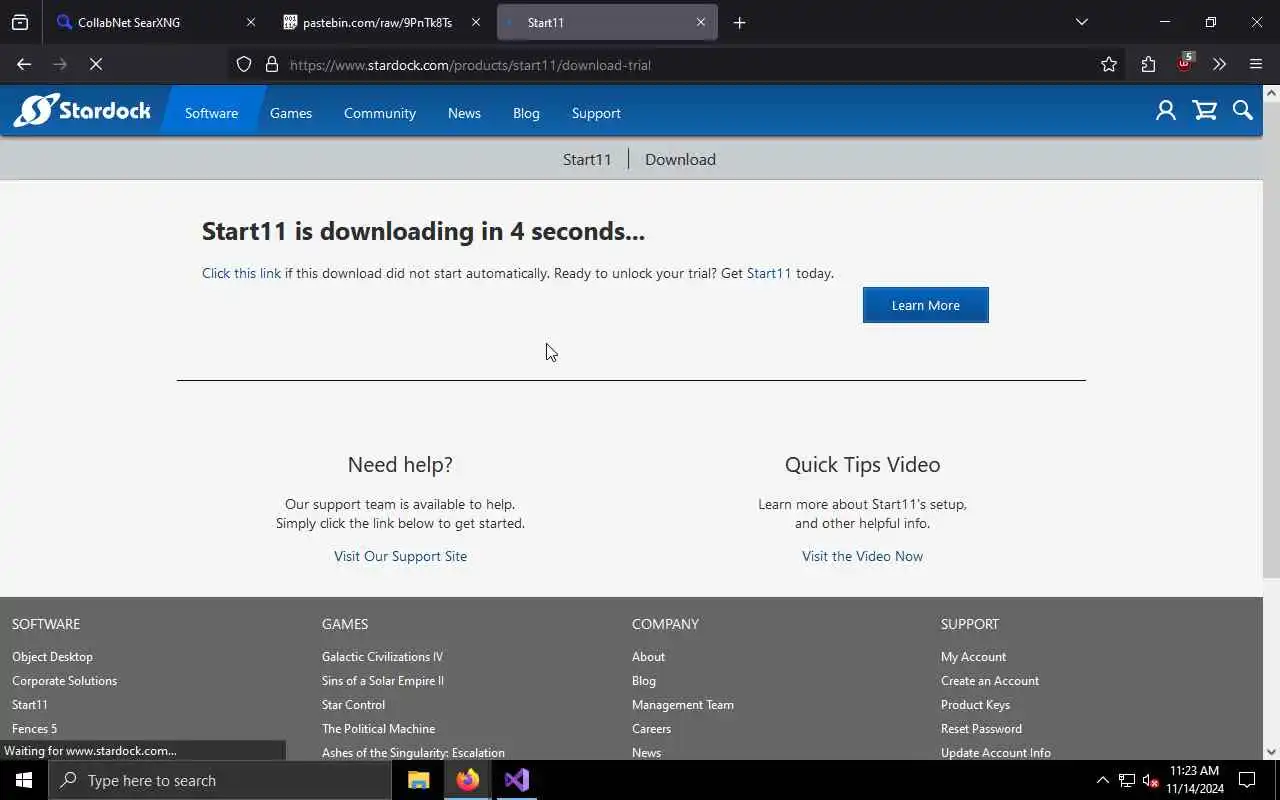
Task: Open the Blog navigation item
Action: (526, 113)
